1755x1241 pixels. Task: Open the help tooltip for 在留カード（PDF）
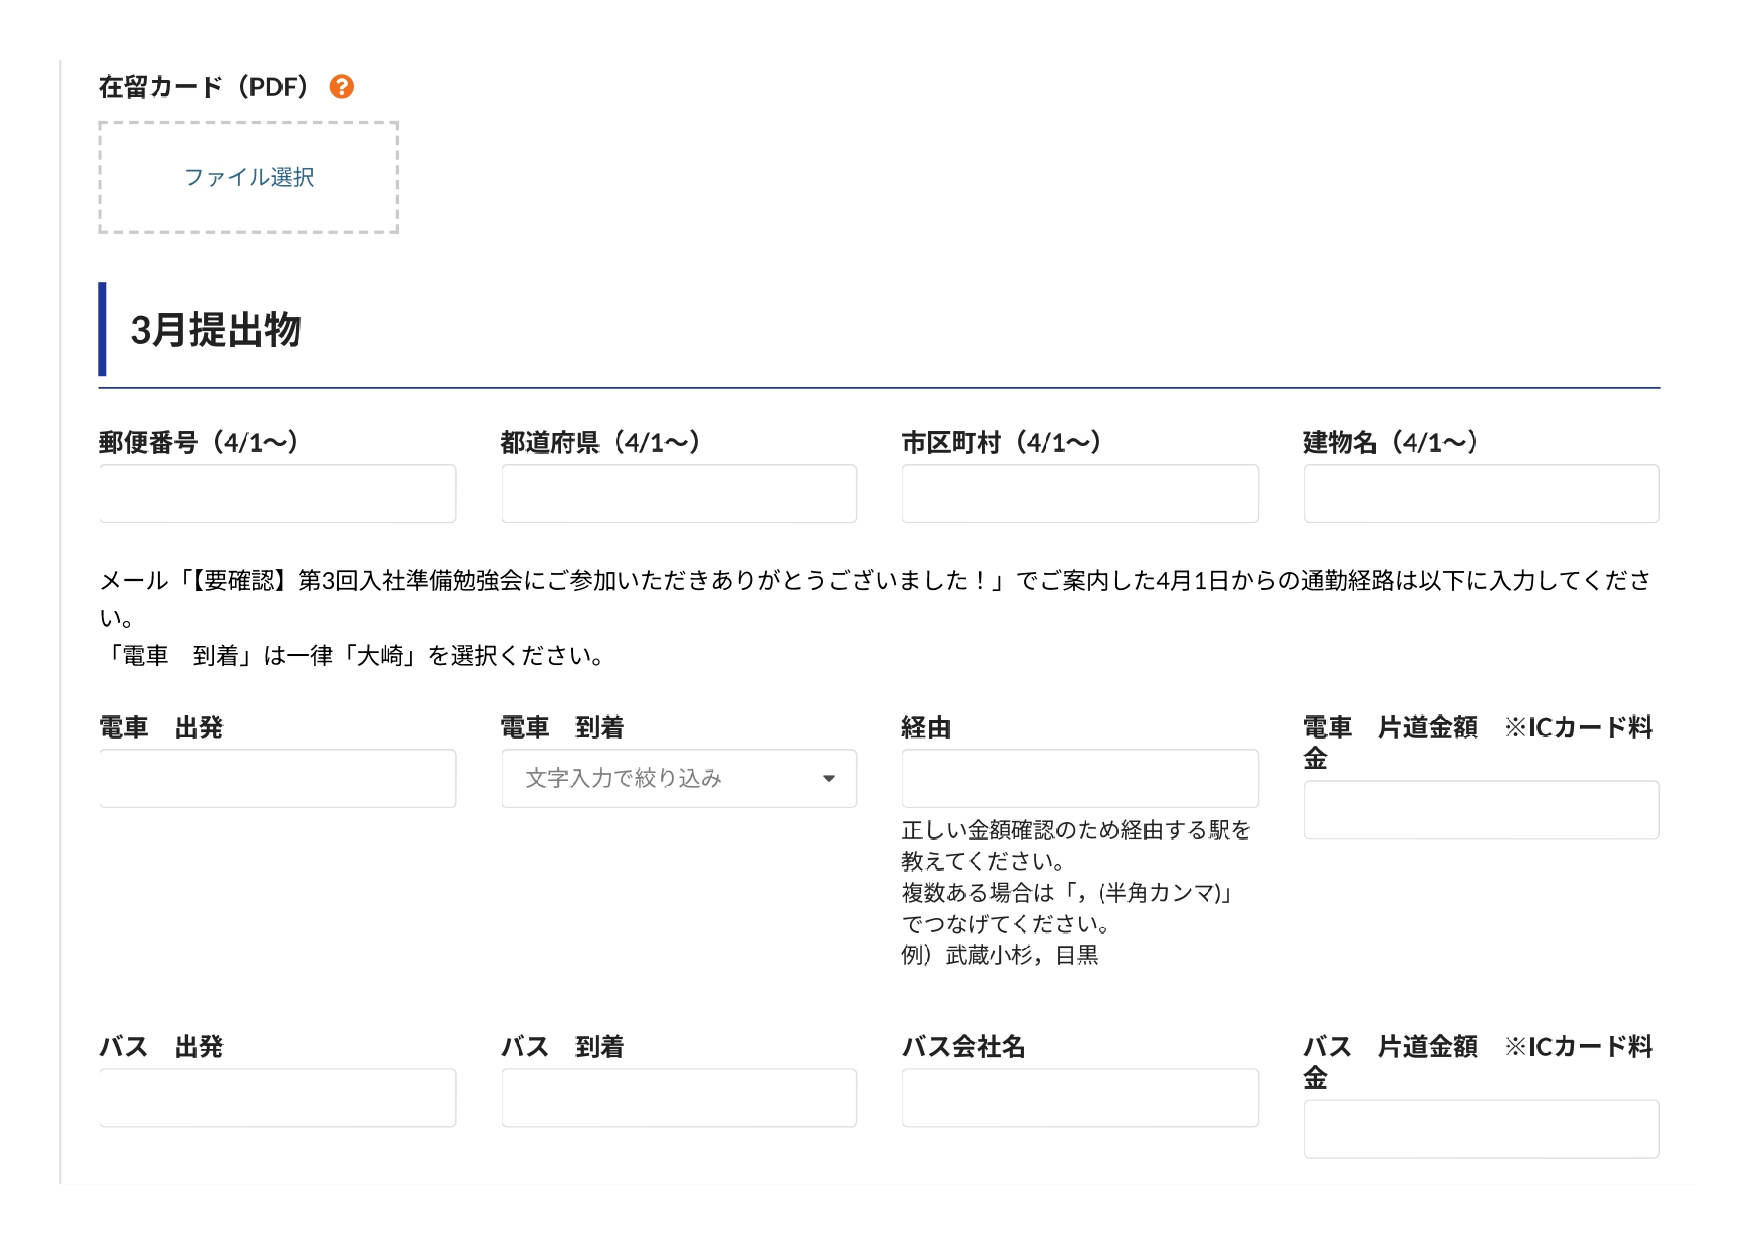(343, 87)
